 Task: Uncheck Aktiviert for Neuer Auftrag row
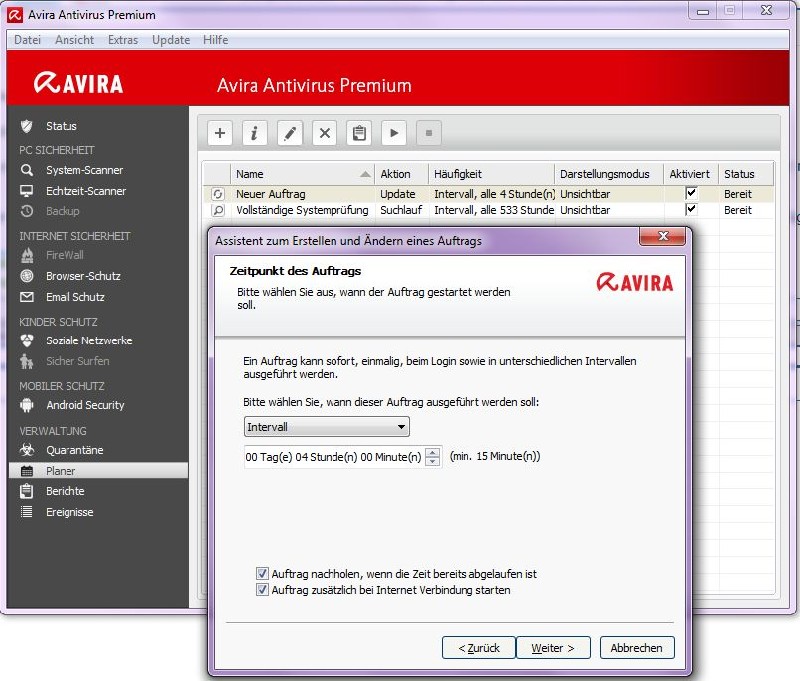pos(690,193)
